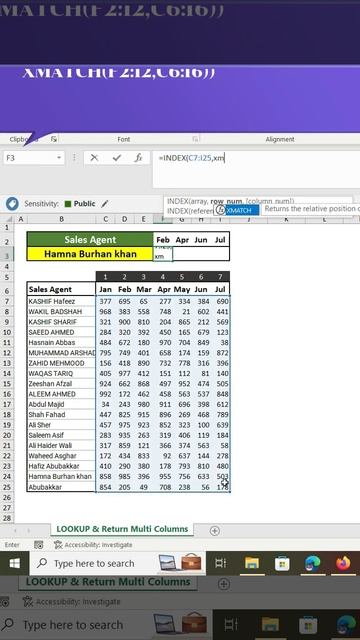
Task: Click the Enter mode indicator in status bar
Action: (12, 544)
